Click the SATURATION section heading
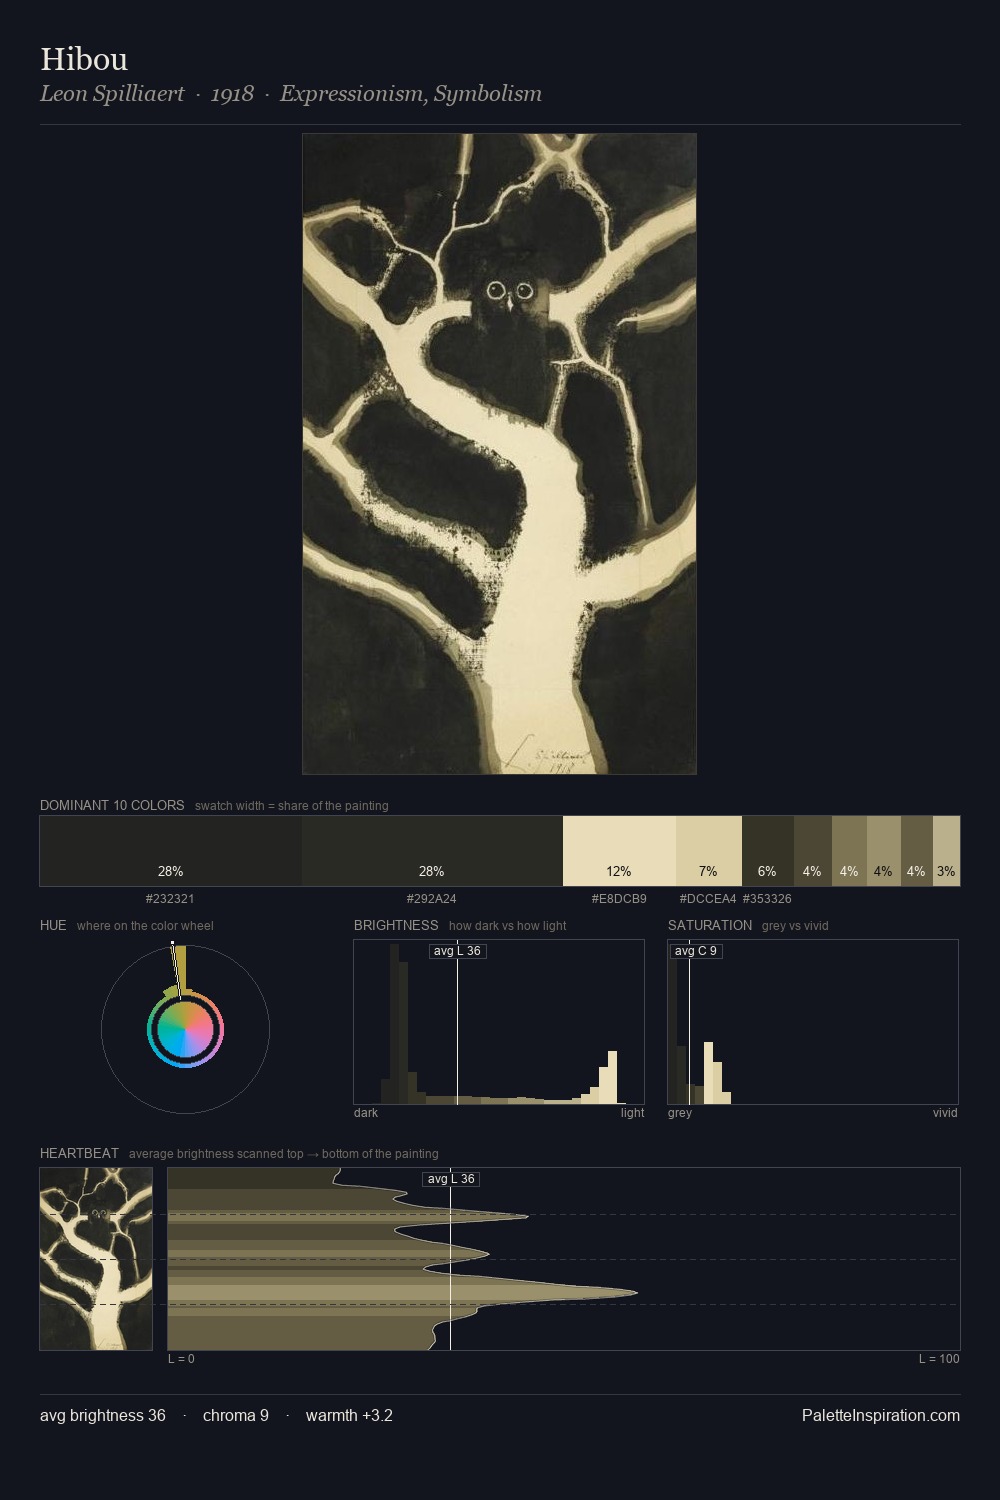Viewport: 1000px width, 1500px height. (x=710, y=925)
